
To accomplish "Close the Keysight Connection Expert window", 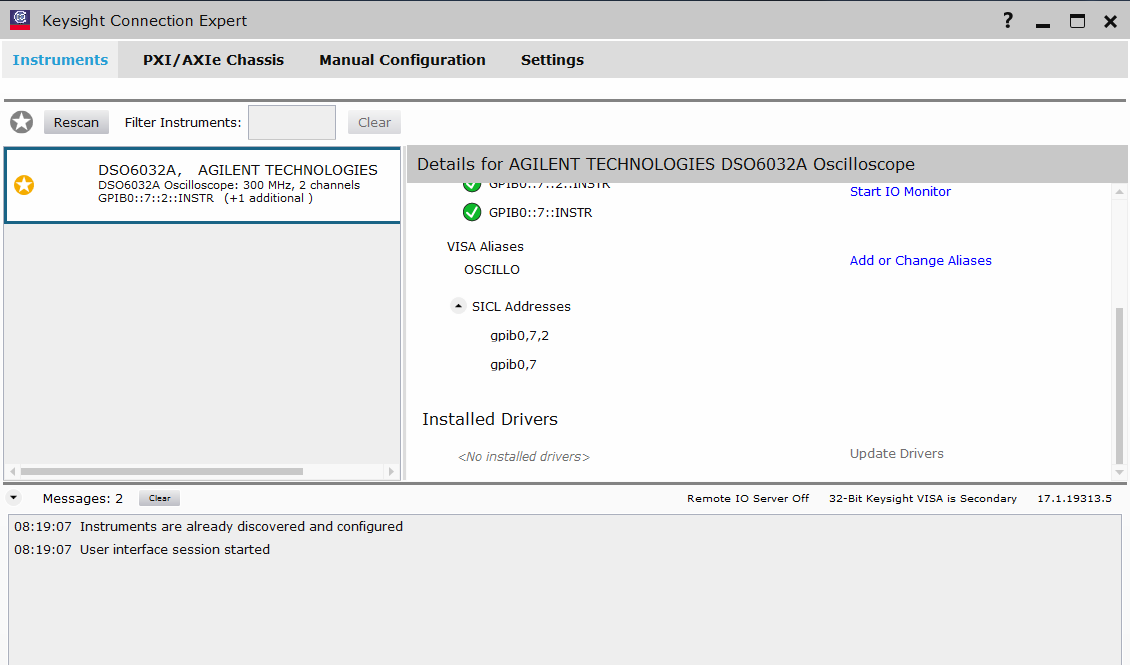I will [x=1111, y=22].
